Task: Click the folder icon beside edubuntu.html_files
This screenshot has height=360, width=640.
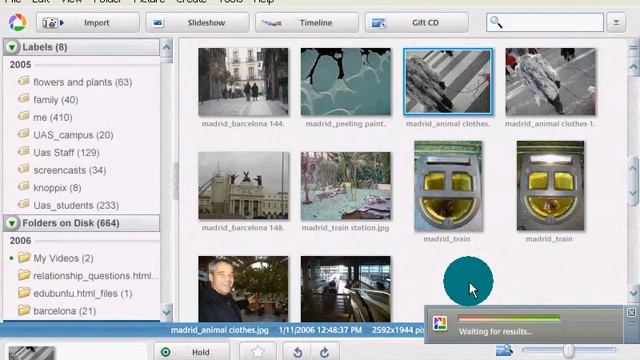Action: (x=24, y=292)
